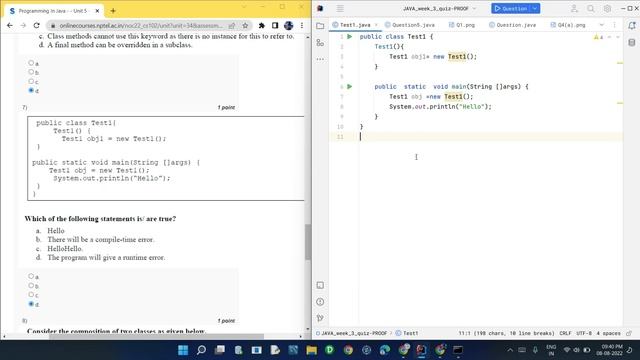Expand run options arrow beside Question button
This screenshot has height=360, width=640.
535,8
